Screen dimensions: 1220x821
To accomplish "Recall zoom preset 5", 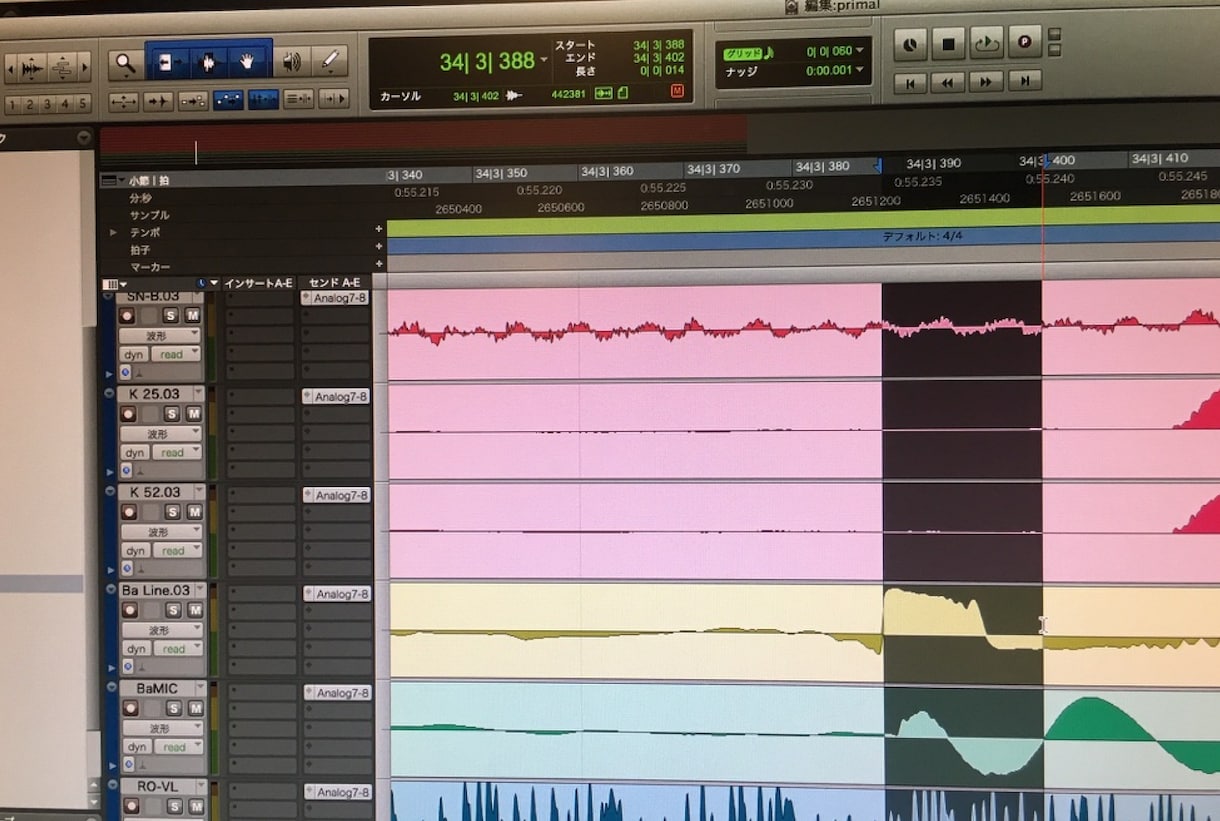I will pos(81,104).
